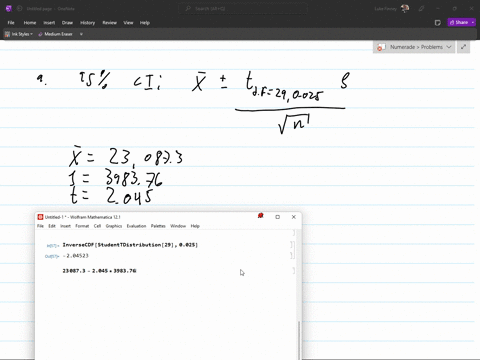480x360 pixels.
Task: Click the back arrow in OneNote title bar
Action: point(19,9)
